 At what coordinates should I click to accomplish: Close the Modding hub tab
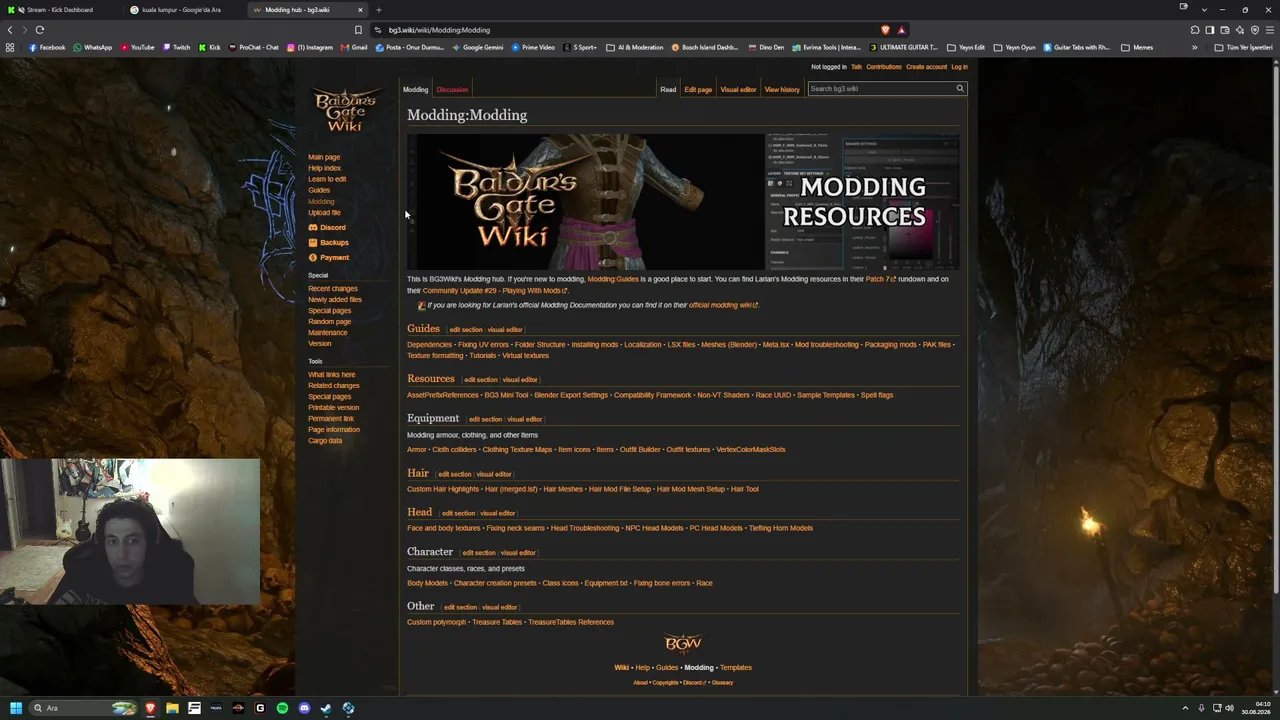click(x=360, y=10)
